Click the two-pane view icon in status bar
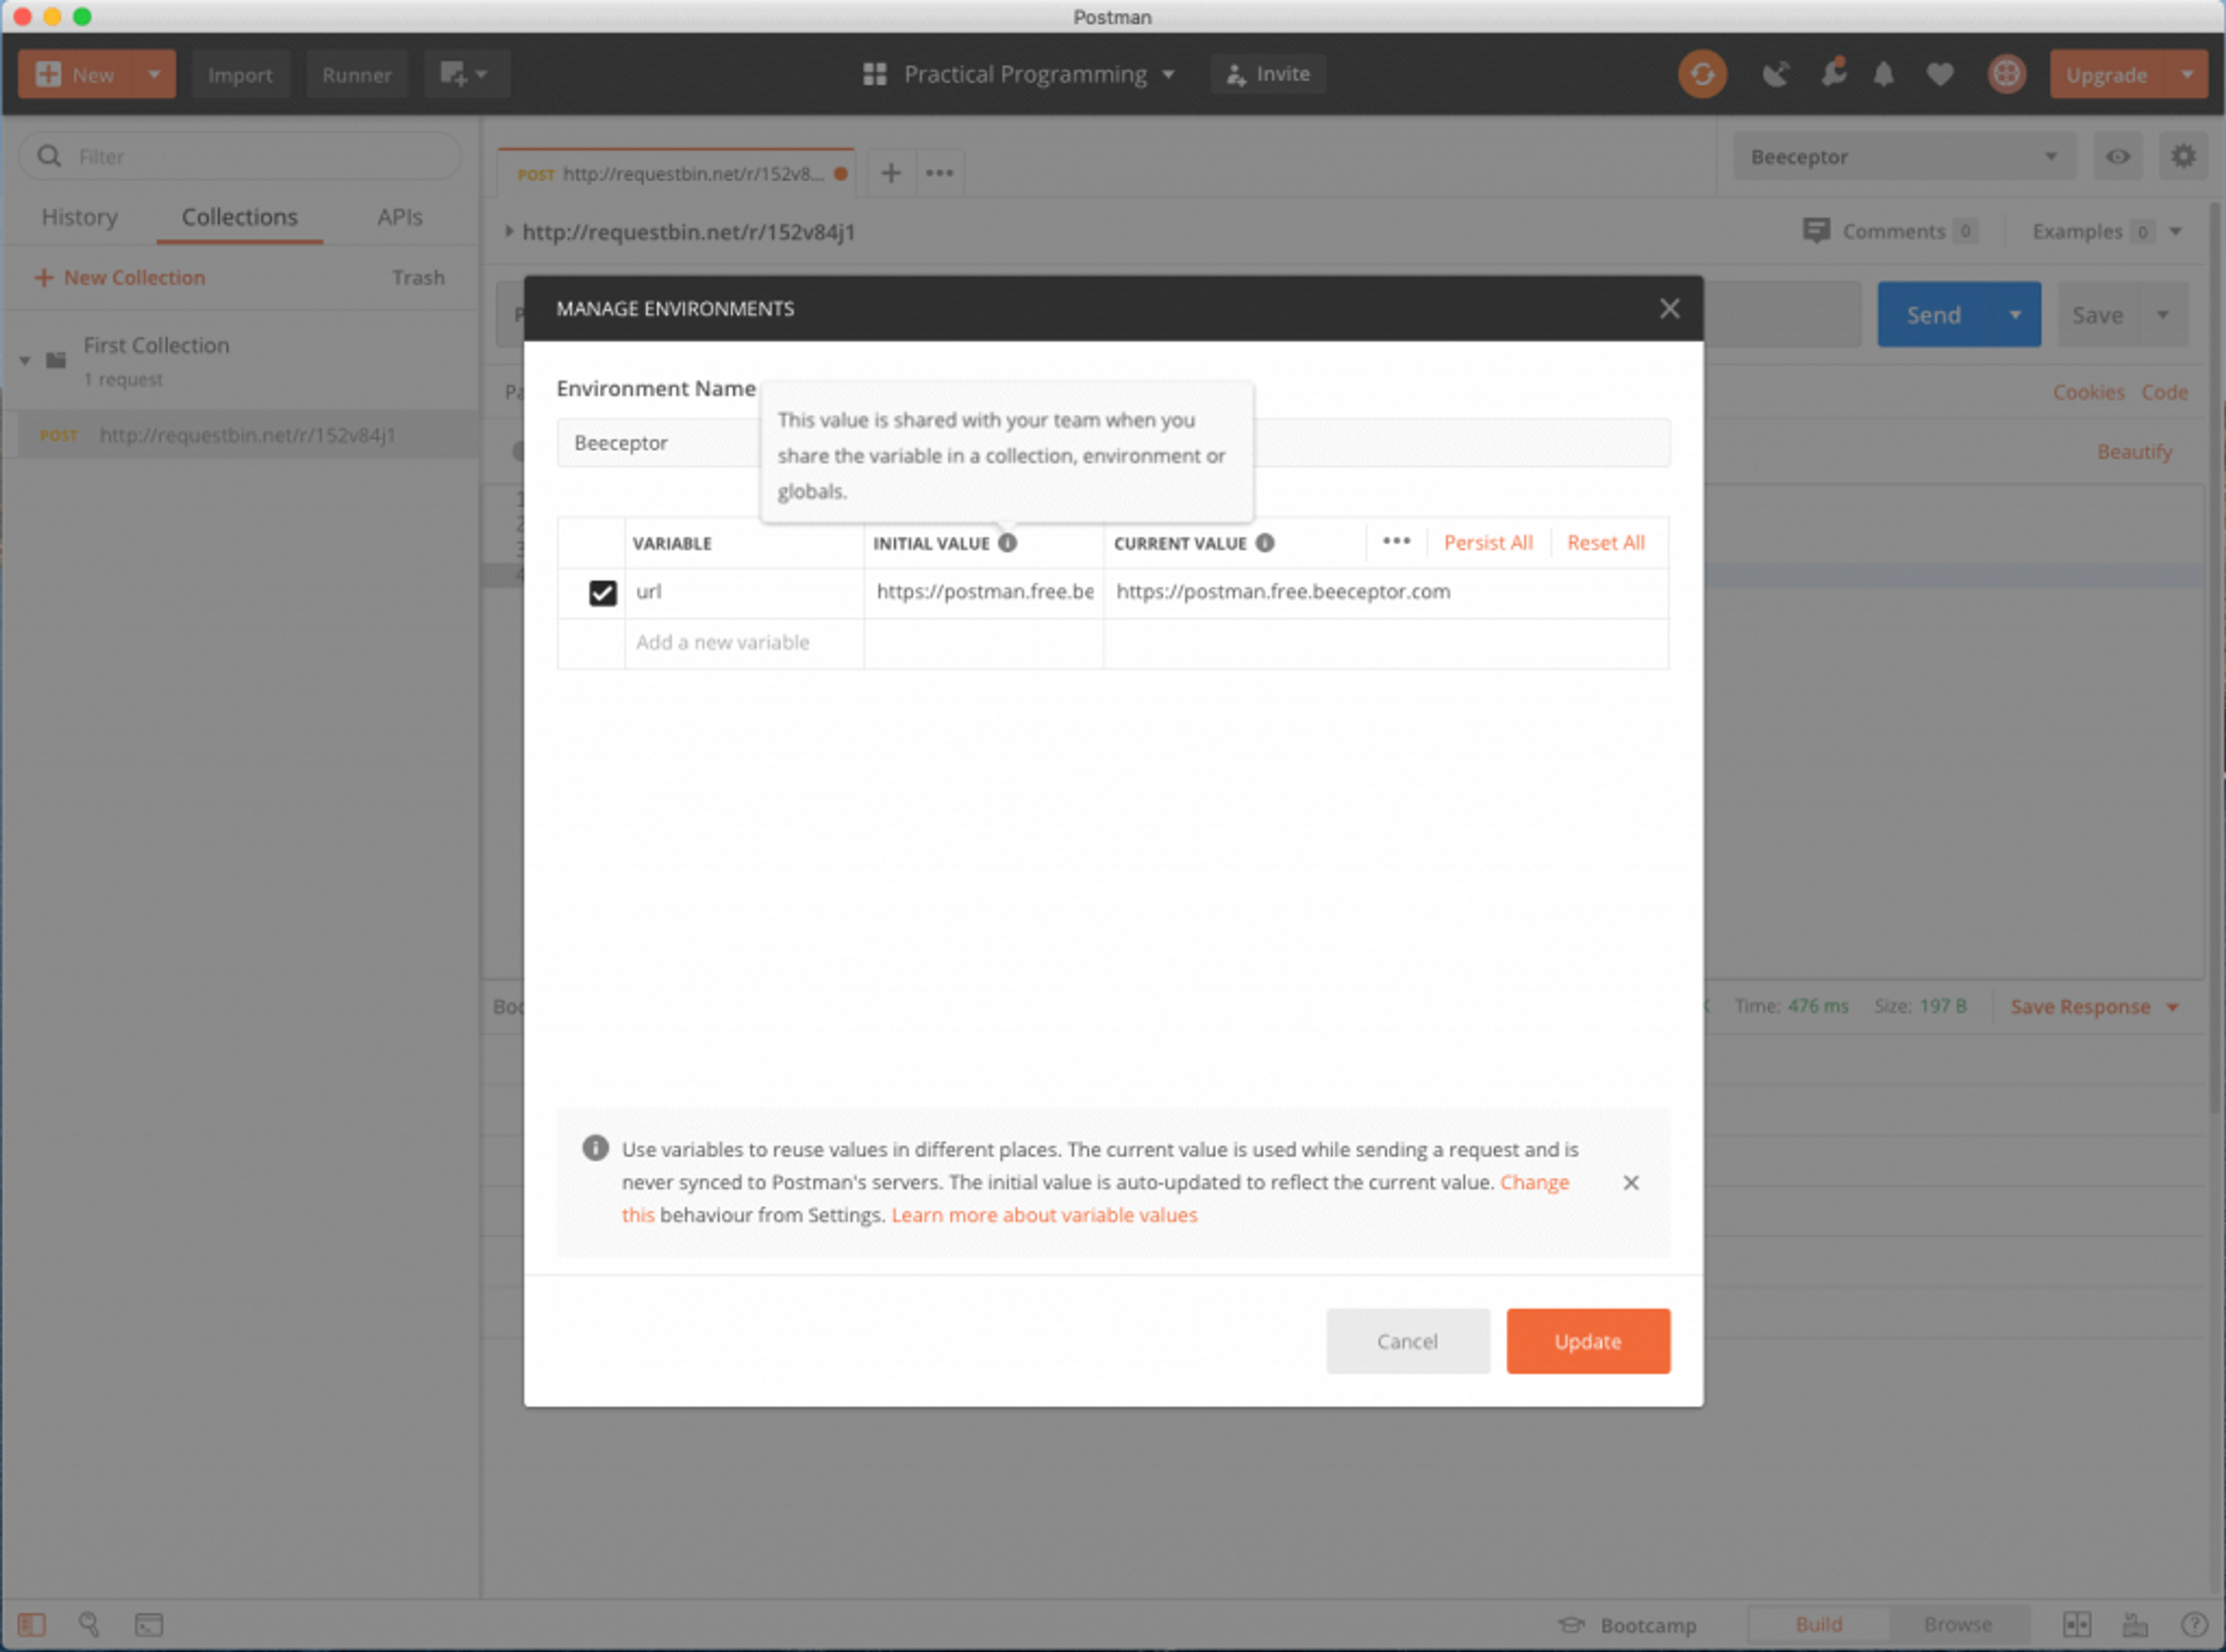Image resolution: width=2226 pixels, height=1652 pixels. pyautogui.click(x=2076, y=1624)
